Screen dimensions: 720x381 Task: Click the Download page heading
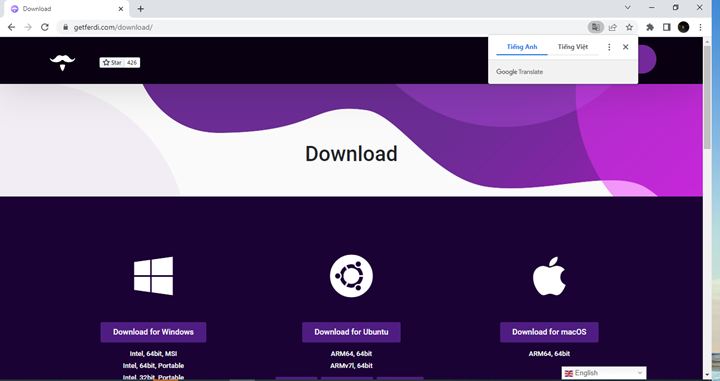point(351,154)
